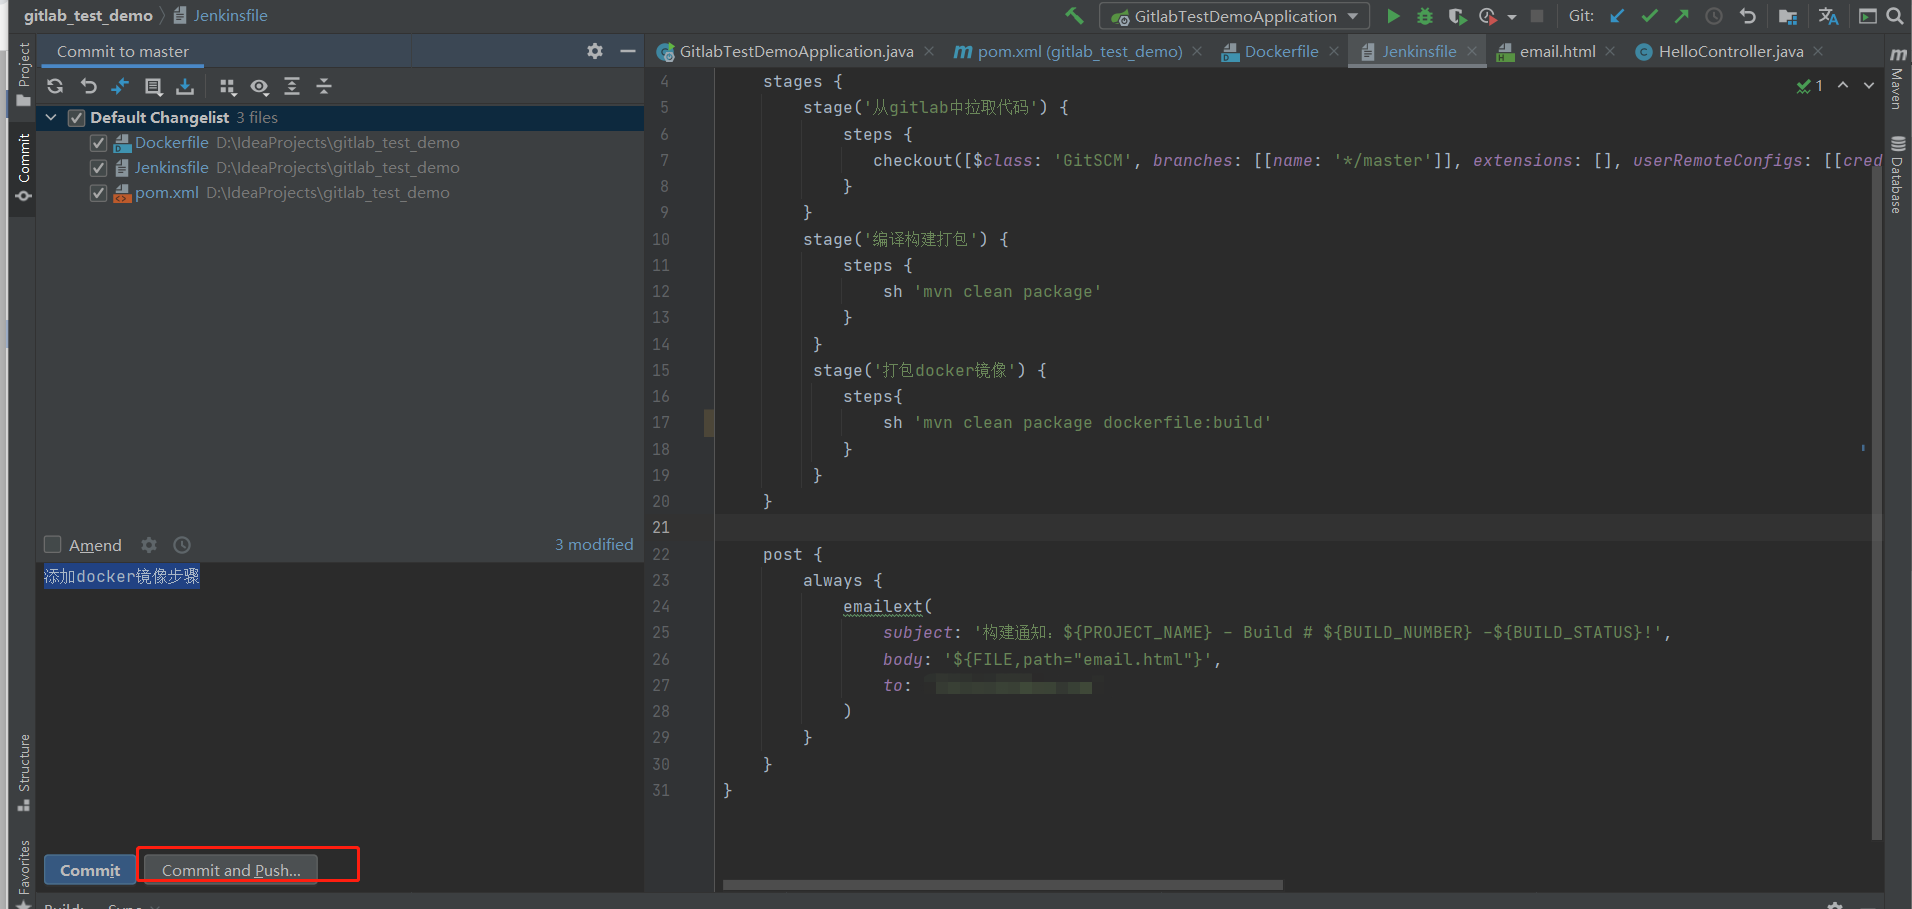Screen dimensions: 1912x909
Task: Open Run Anything window icon
Action: (1867, 16)
